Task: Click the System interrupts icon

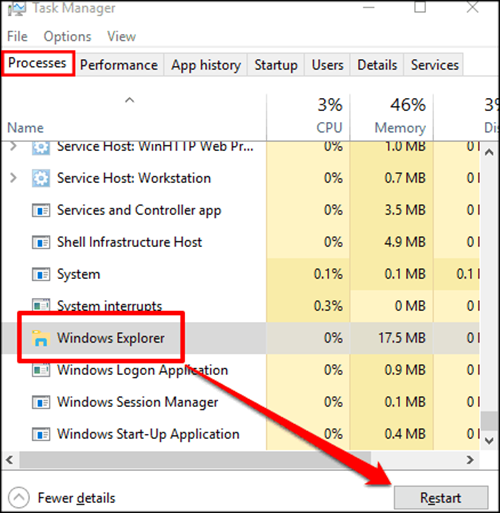Action: click(41, 305)
